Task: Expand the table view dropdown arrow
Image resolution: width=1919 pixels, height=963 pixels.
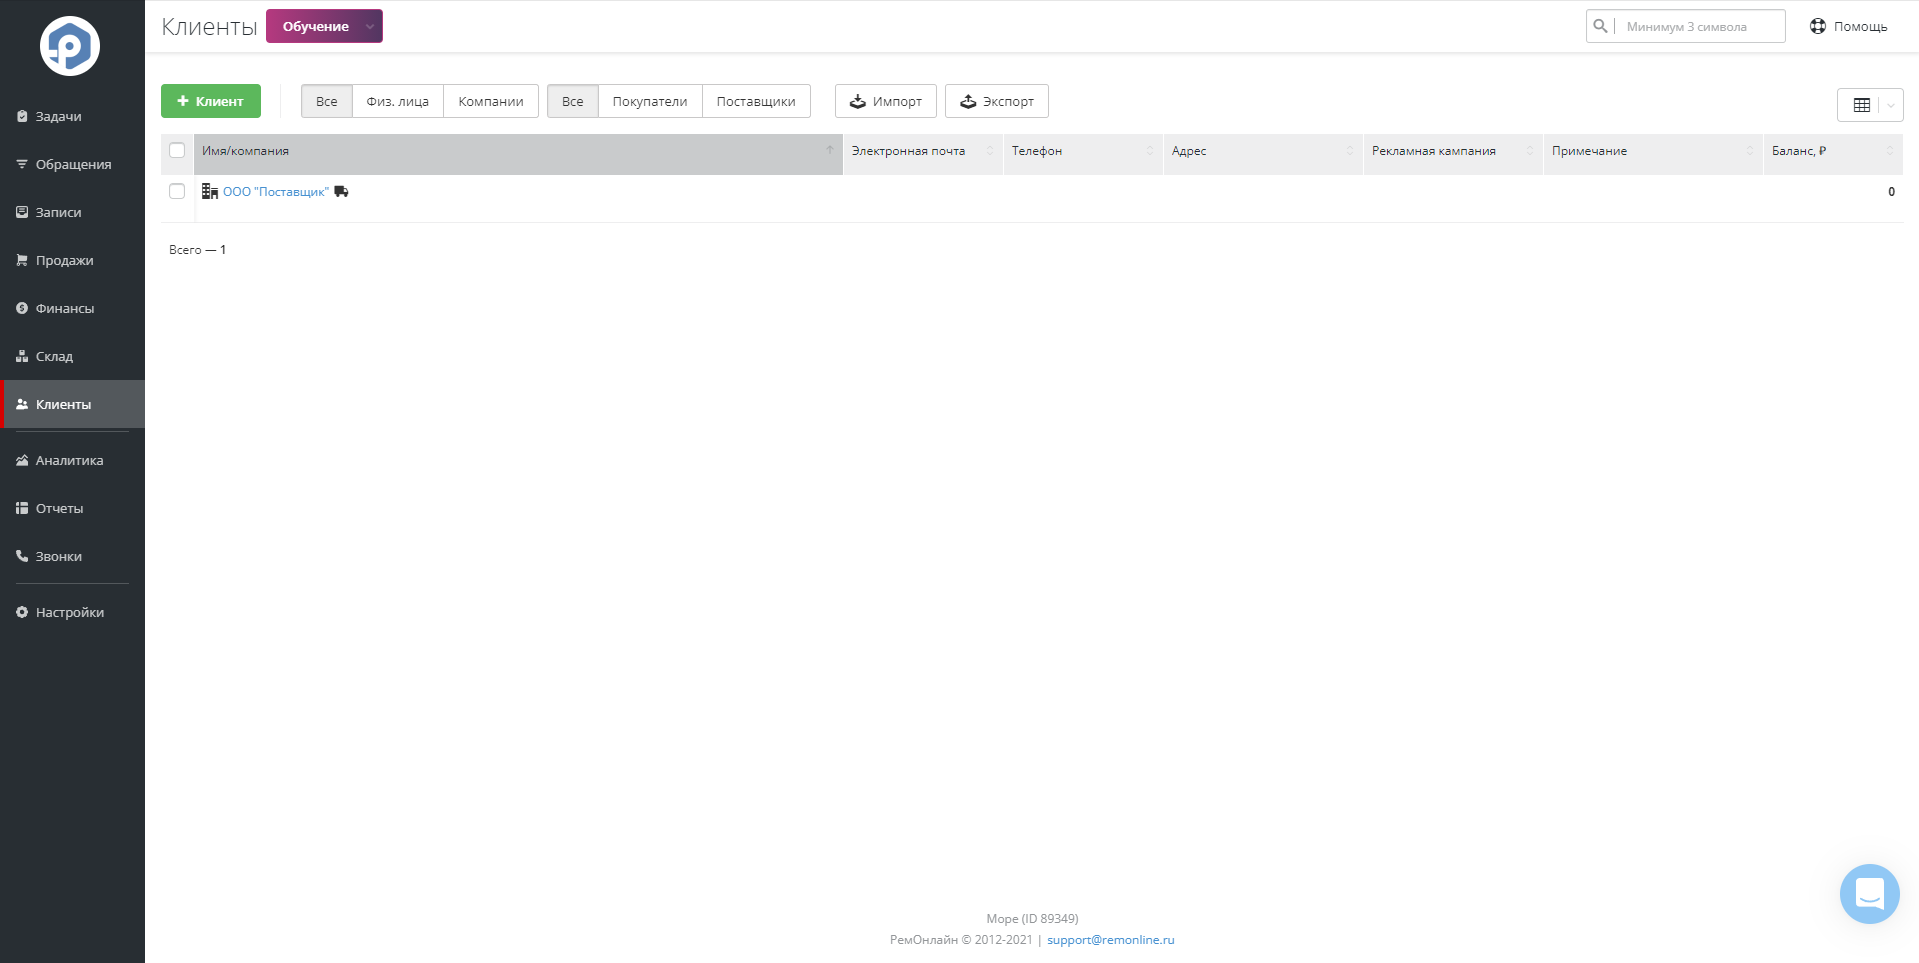Action: (1891, 105)
